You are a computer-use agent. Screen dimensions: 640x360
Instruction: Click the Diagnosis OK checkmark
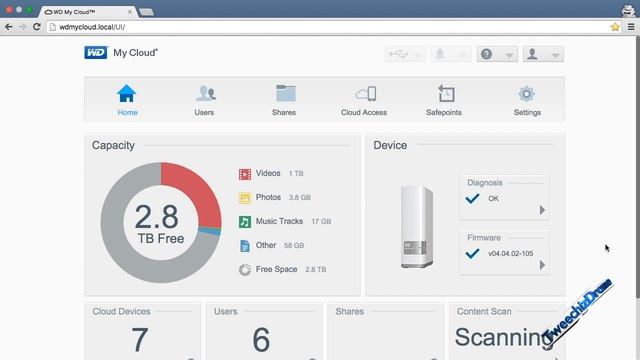pyautogui.click(x=472, y=199)
